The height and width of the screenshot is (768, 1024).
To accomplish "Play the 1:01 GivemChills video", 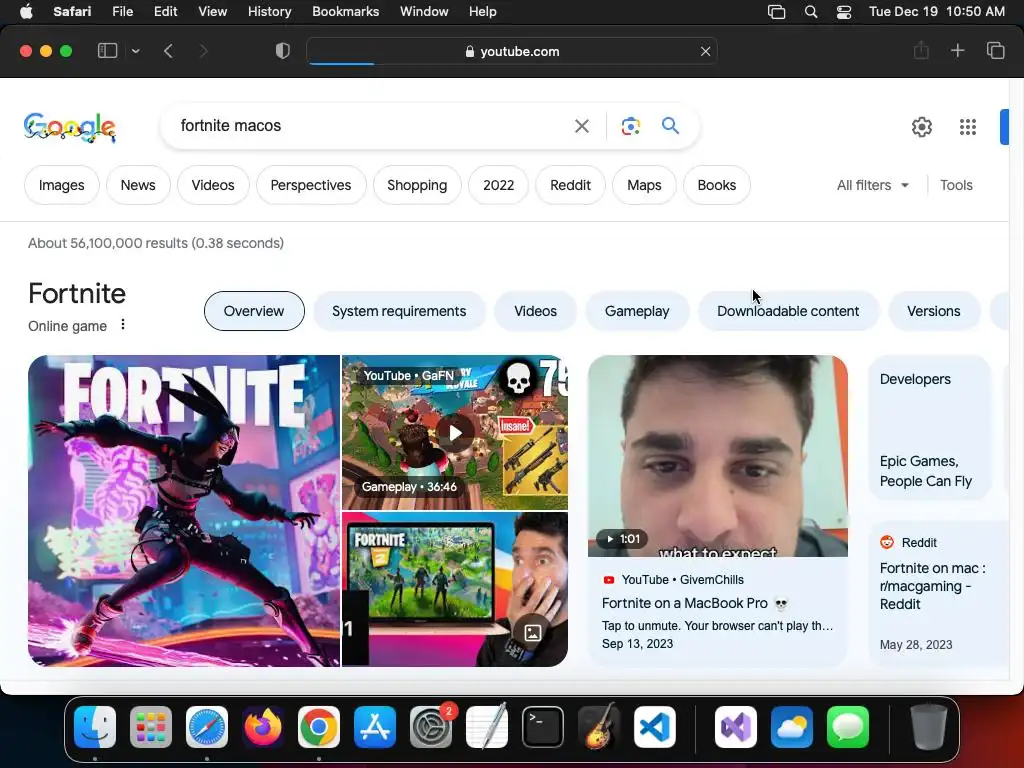I will click(x=718, y=456).
